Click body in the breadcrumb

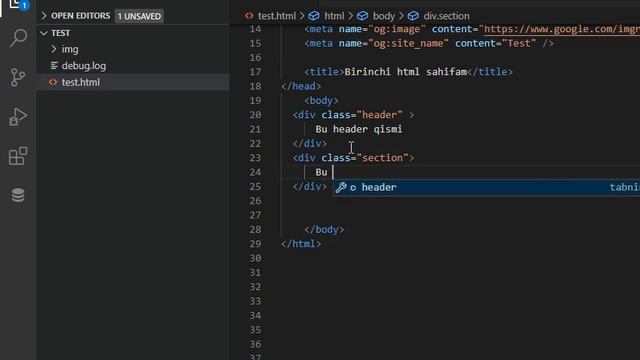pyautogui.click(x=384, y=16)
